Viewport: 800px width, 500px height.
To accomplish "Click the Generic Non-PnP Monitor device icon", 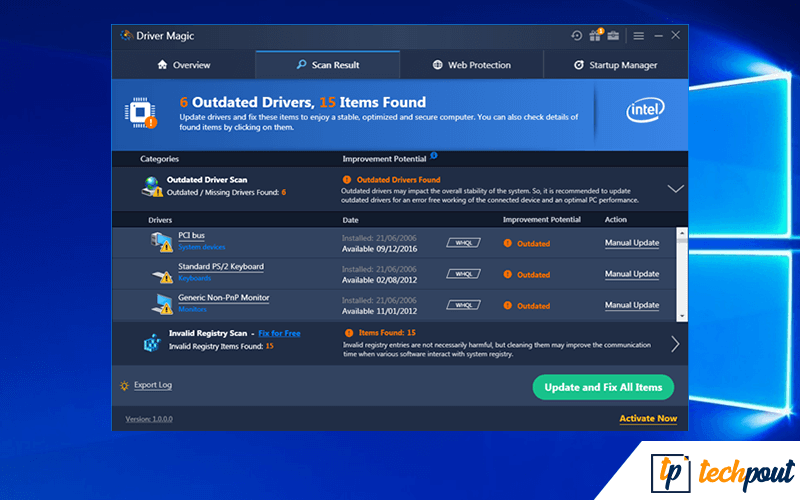I will point(163,304).
